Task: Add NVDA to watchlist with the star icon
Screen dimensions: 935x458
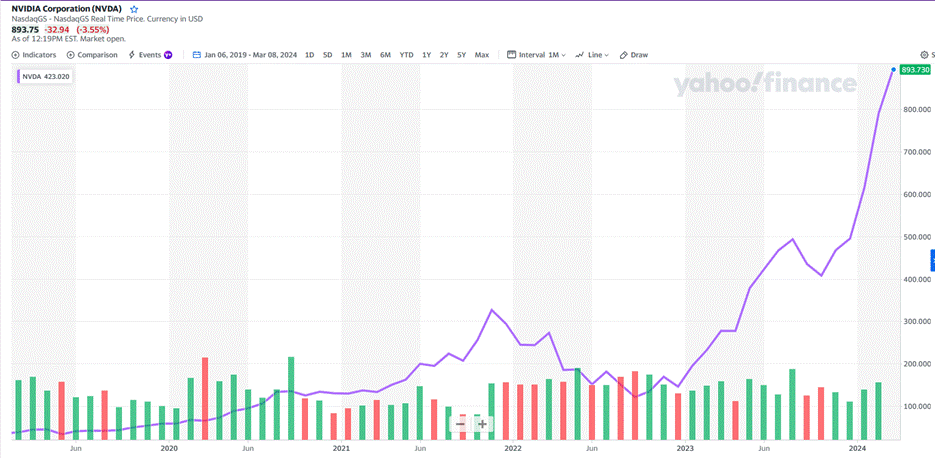Action: (134, 10)
